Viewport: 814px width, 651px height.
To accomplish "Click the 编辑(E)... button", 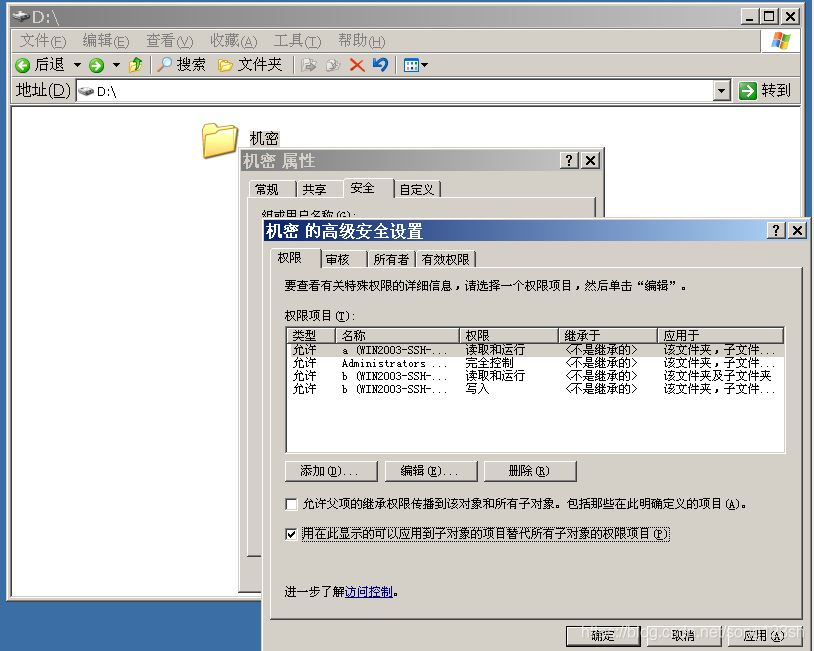I will tap(431, 471).
